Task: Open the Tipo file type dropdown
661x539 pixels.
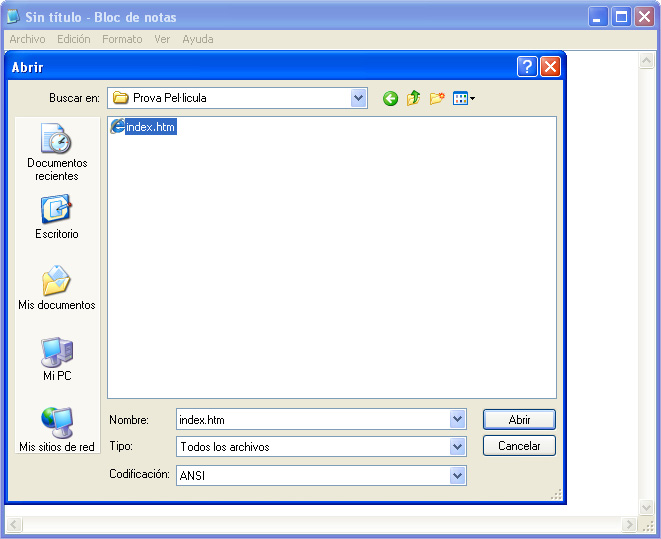Action: [458, 447]
